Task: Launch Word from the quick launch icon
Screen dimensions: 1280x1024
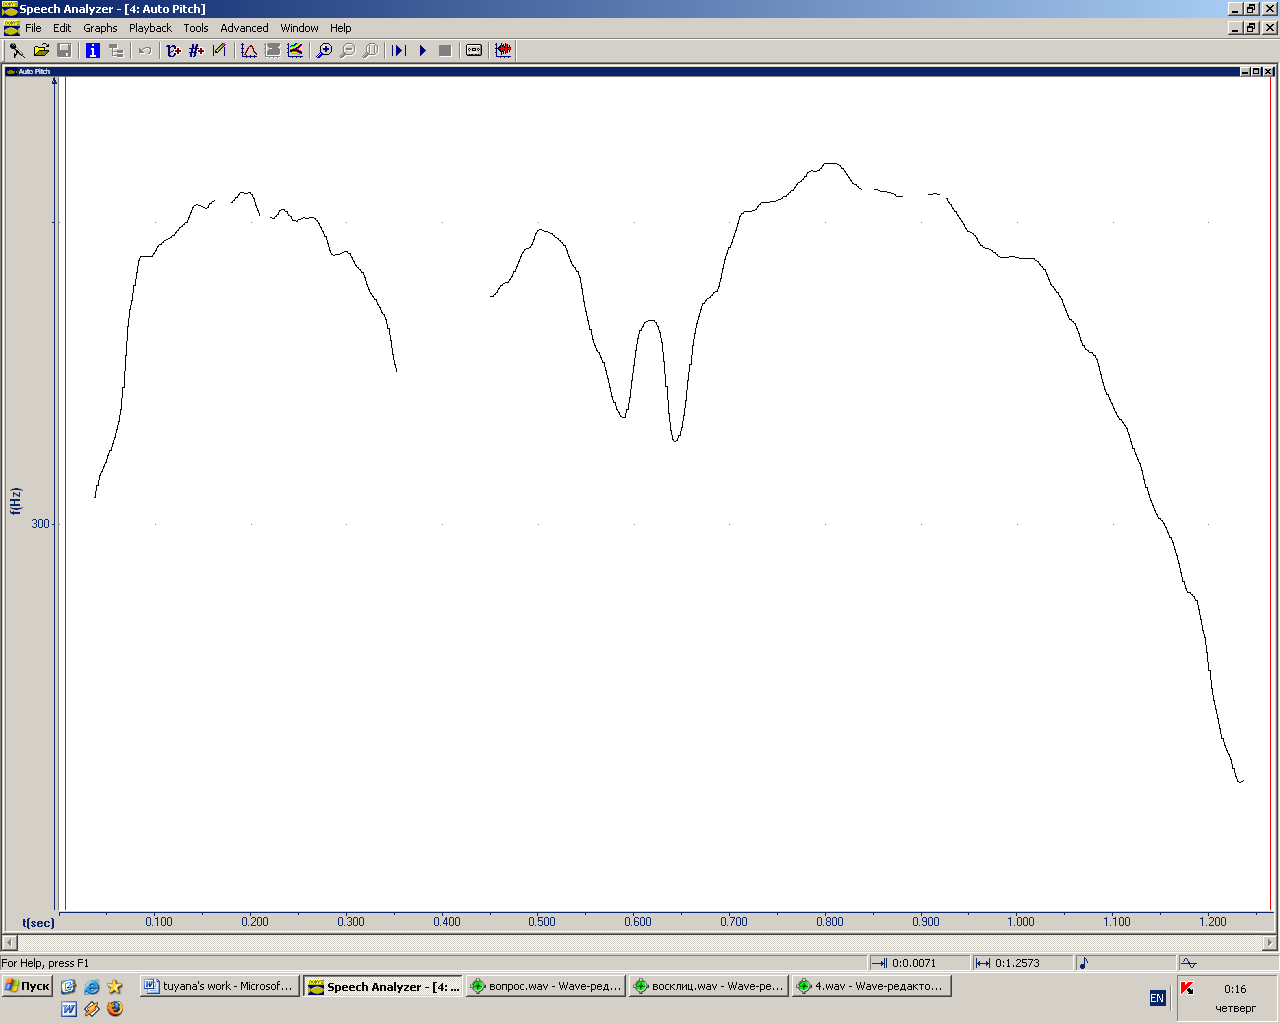Action: point(69,1009)
